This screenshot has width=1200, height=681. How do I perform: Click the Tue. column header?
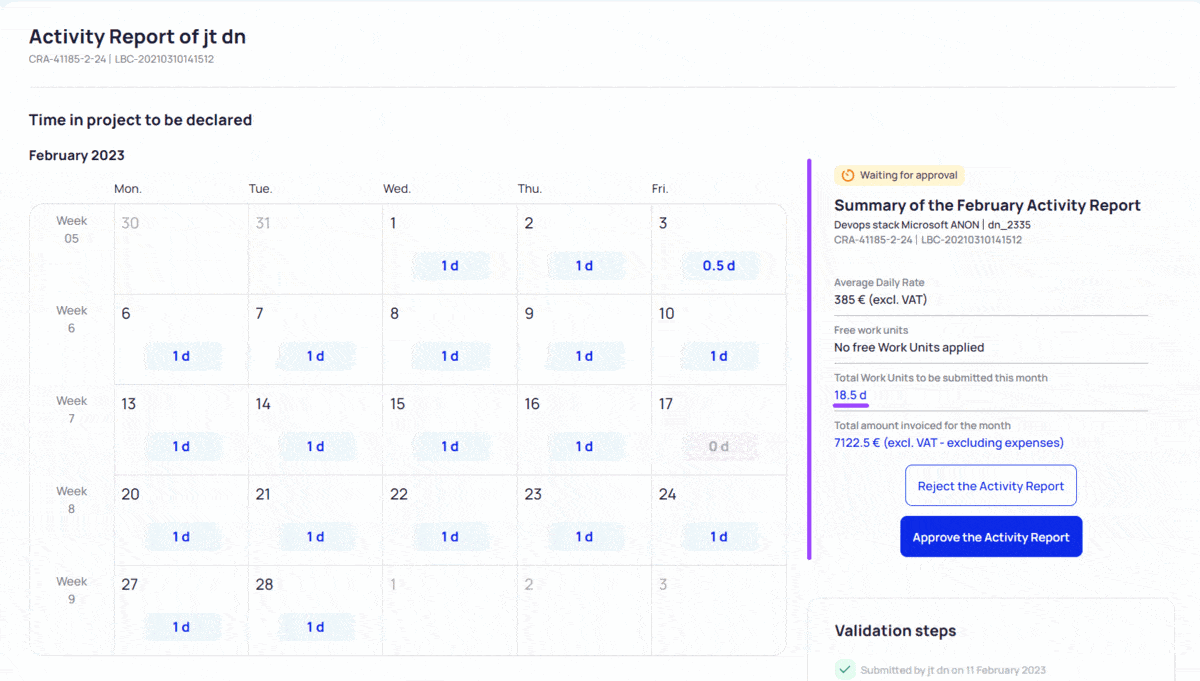[x=261, y=188]
